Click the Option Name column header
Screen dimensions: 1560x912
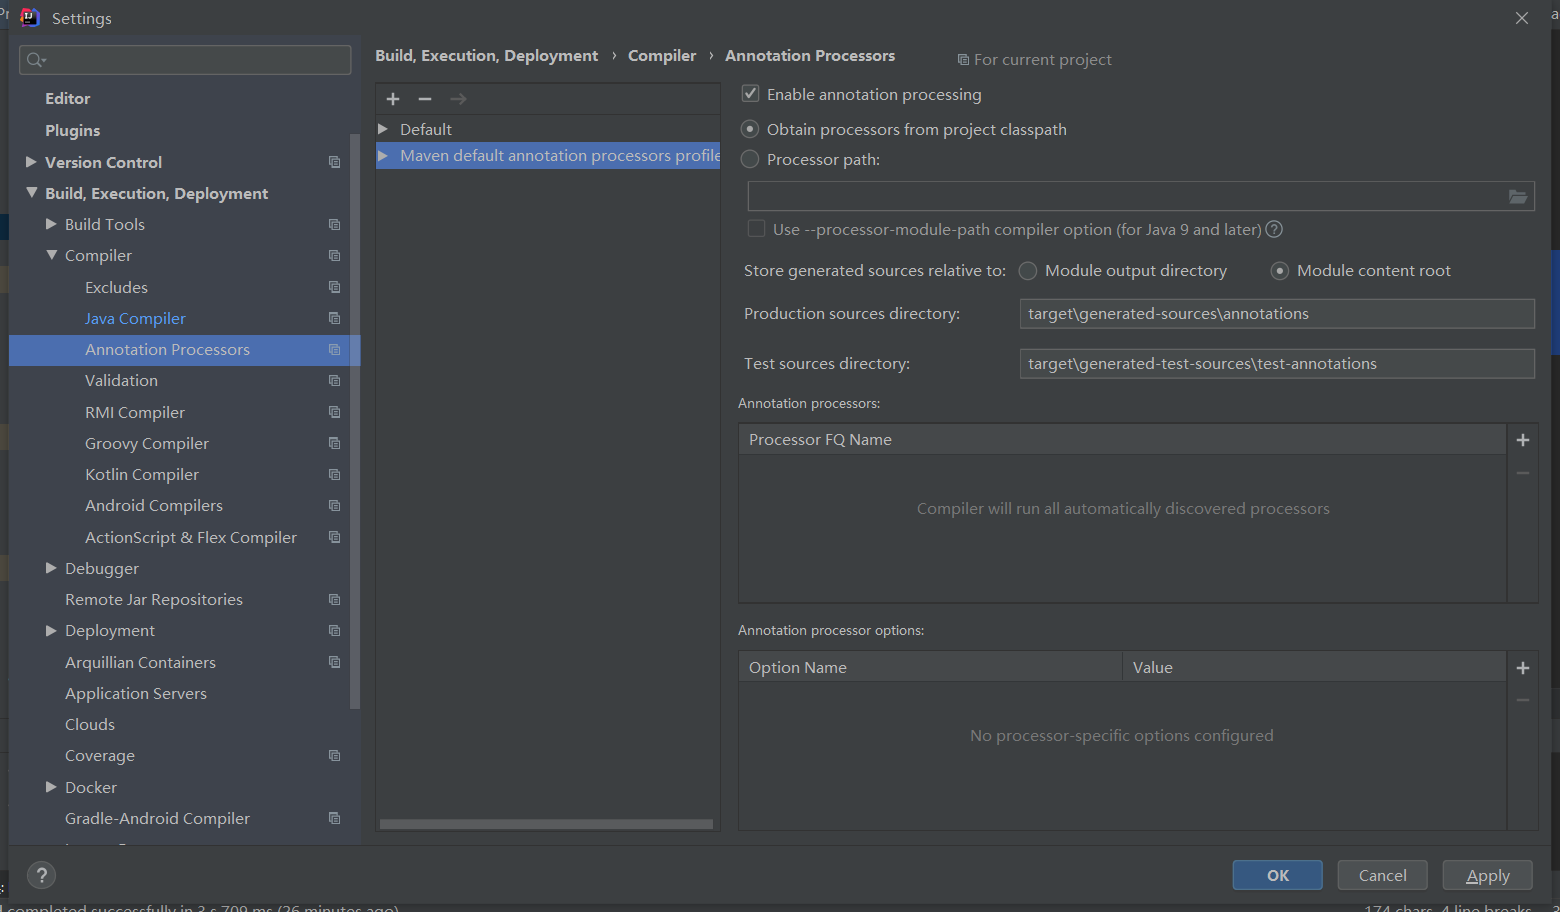coord(930,668)
